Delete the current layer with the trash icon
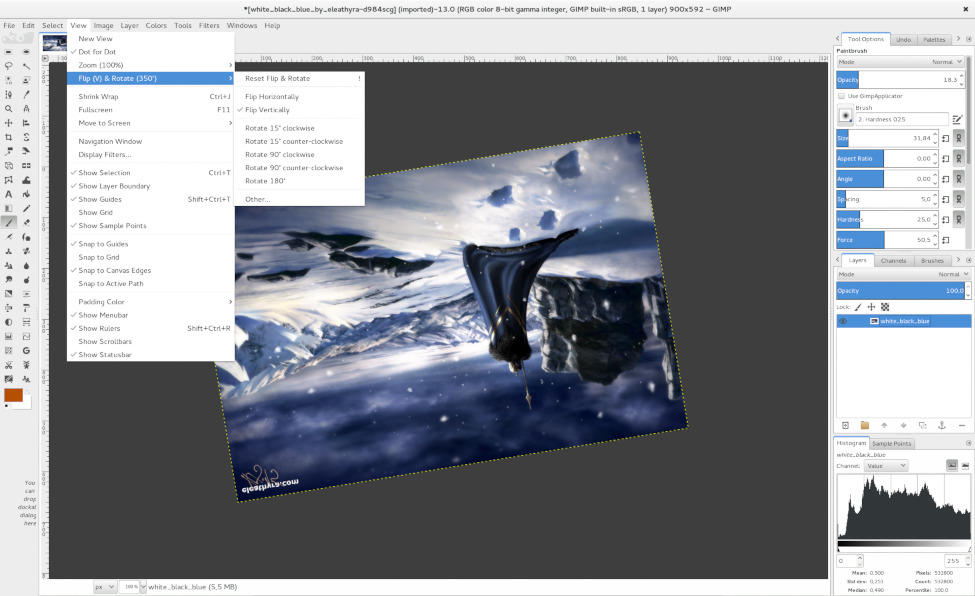This screenshot has width=975, height=596. click(962, 425)
